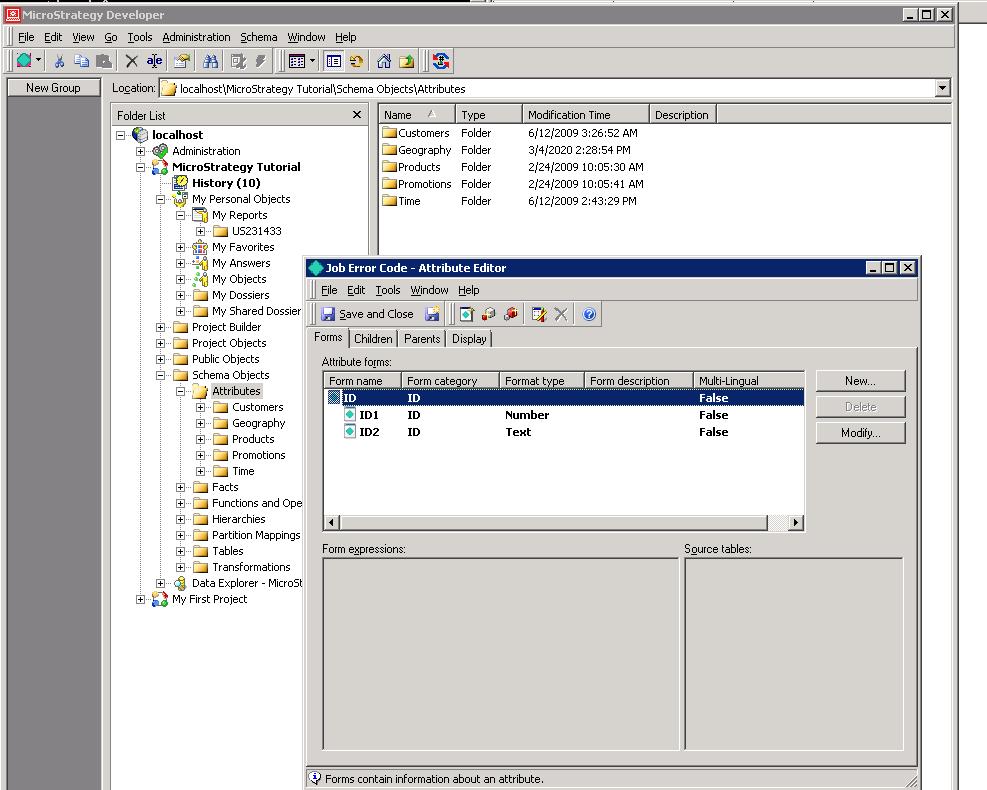Click the New Attribute Form icon
Viewport: 987px width, 790px height.
(466, 313)
